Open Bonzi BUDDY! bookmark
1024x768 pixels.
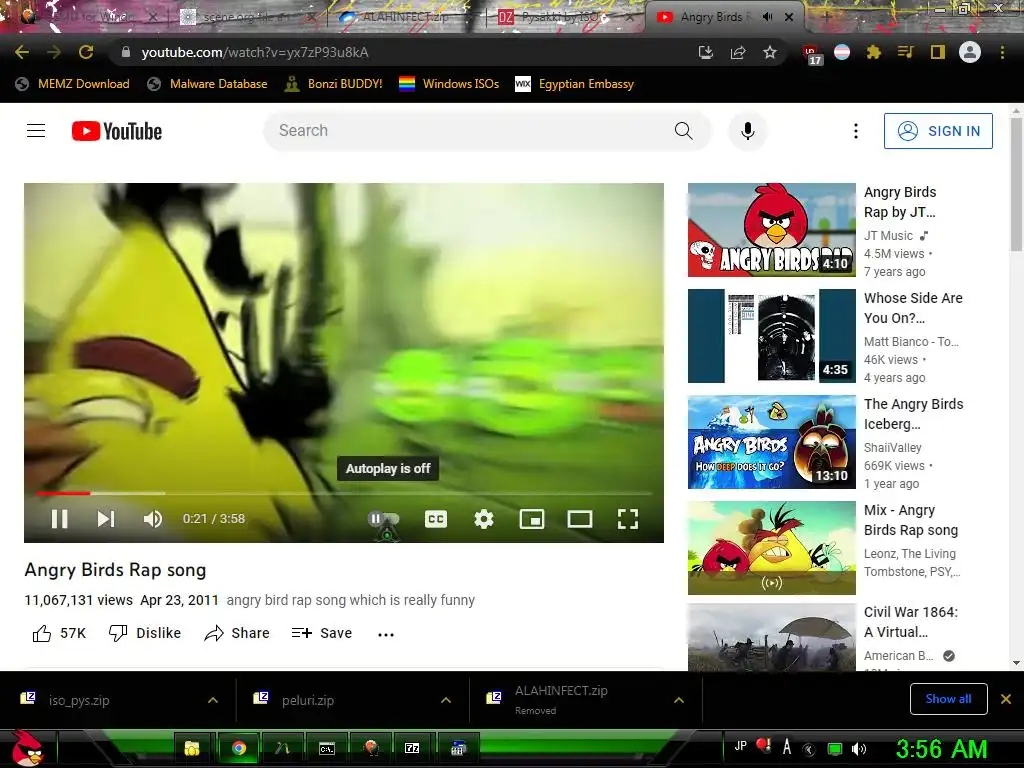point(334,84)
